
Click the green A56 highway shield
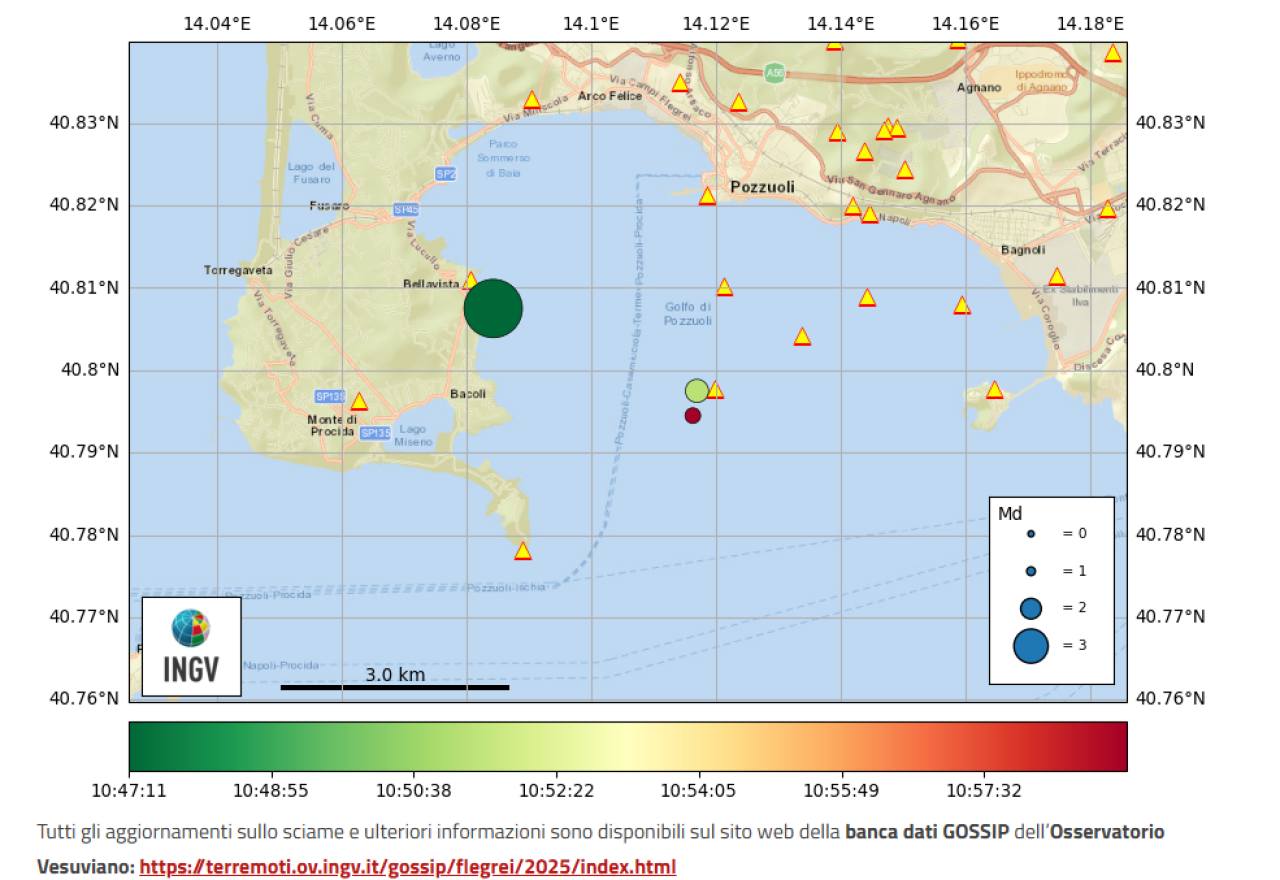point(774,73)
